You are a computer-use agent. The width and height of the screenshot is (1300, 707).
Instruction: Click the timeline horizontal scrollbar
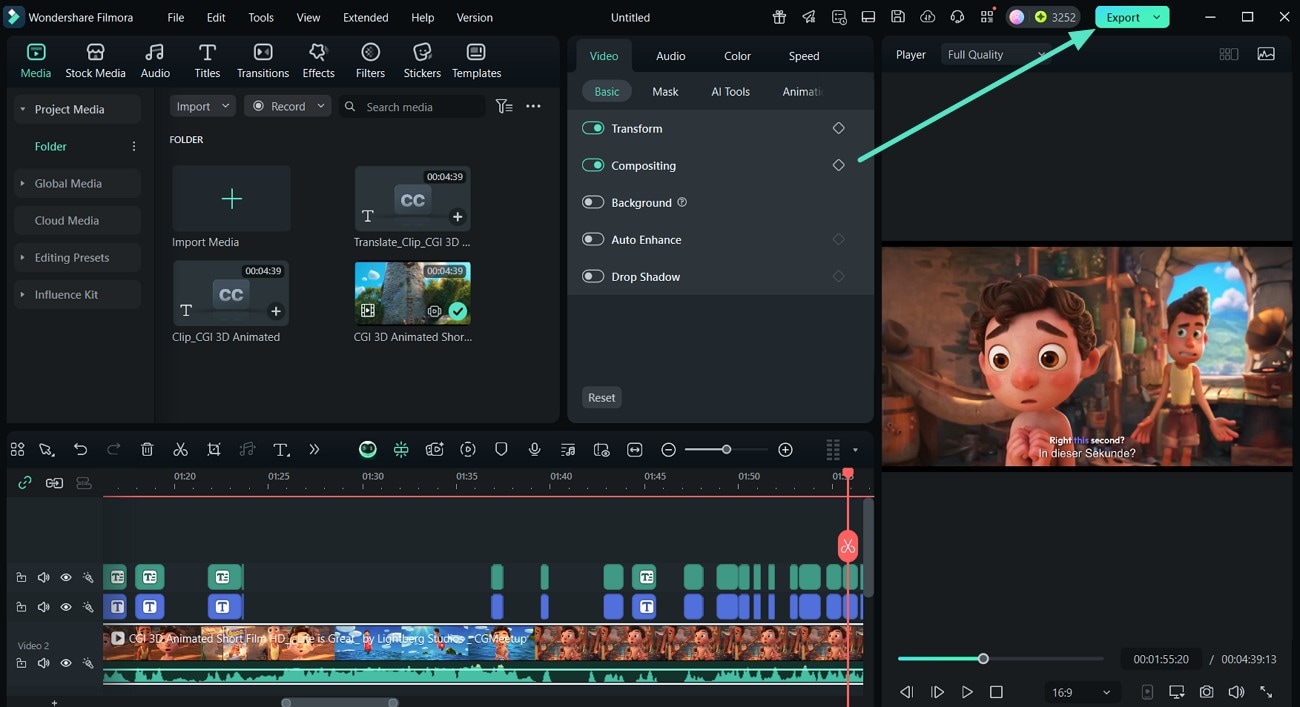tap(340, 702)
